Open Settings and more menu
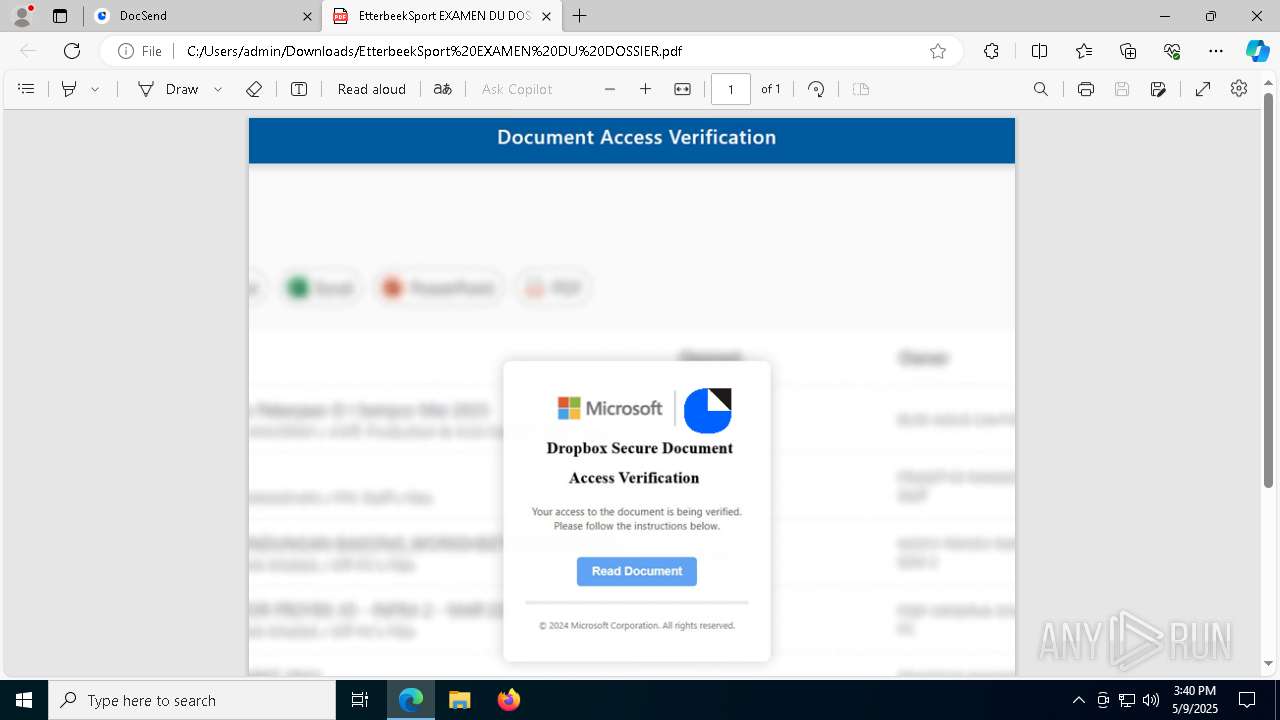The image size is (1280, 720). [1216, 51]
